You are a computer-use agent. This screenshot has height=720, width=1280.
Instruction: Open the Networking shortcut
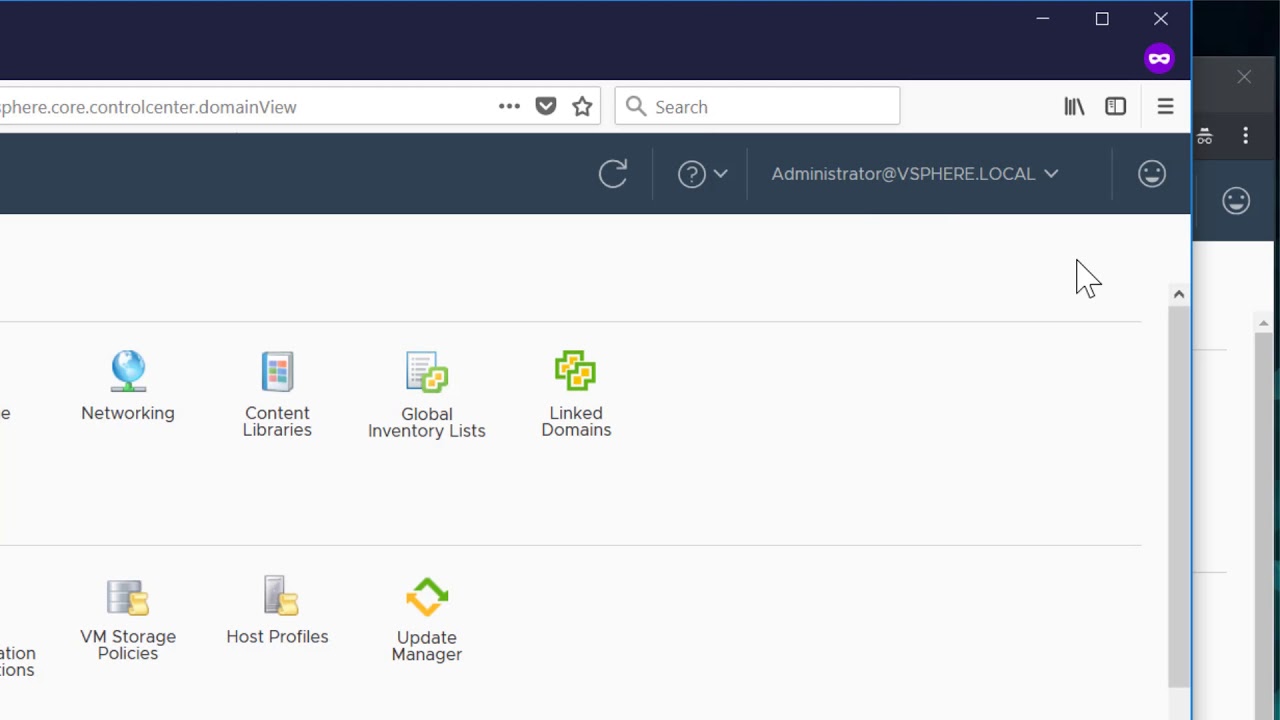point(128,385)
